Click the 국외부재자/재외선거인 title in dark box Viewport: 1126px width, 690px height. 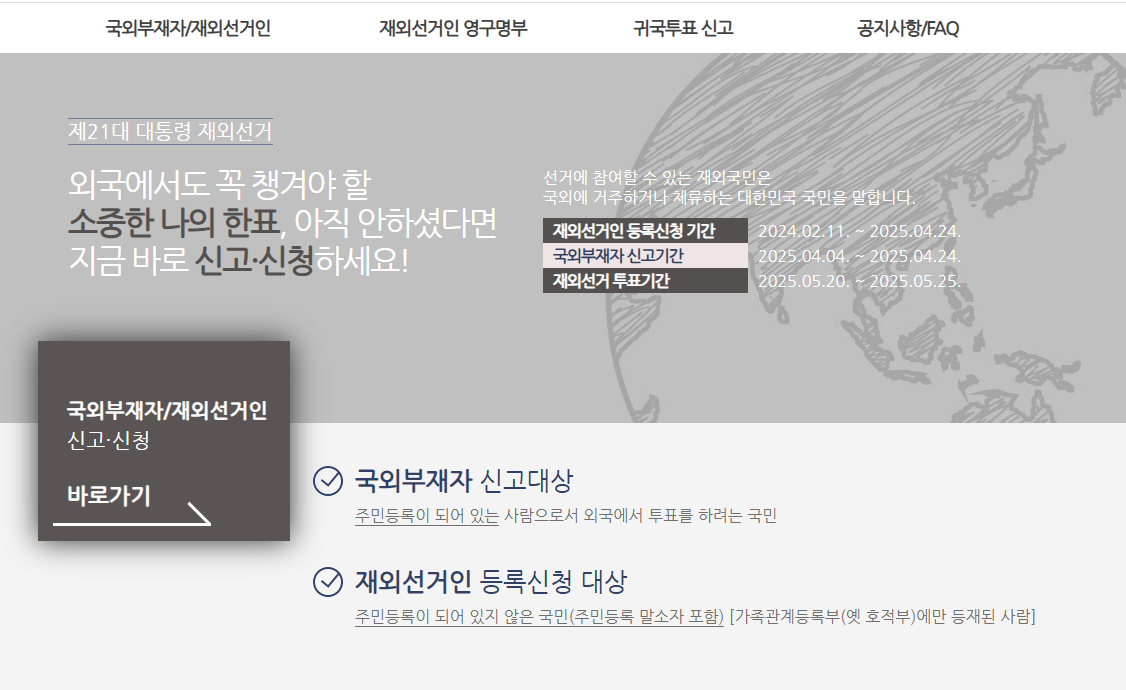[x=167, y=411]
